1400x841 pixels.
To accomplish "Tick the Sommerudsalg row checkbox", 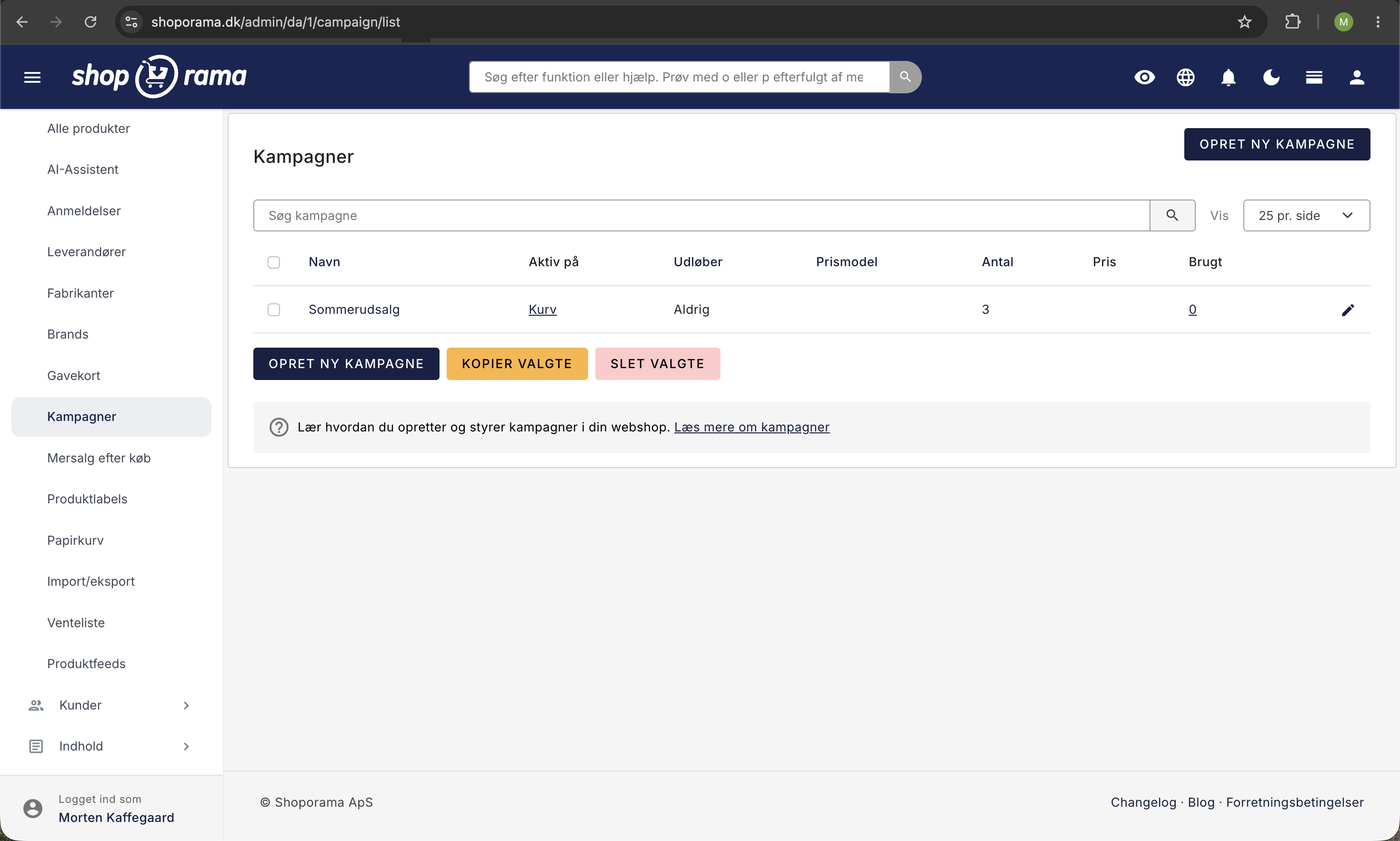I will [274, 310].
